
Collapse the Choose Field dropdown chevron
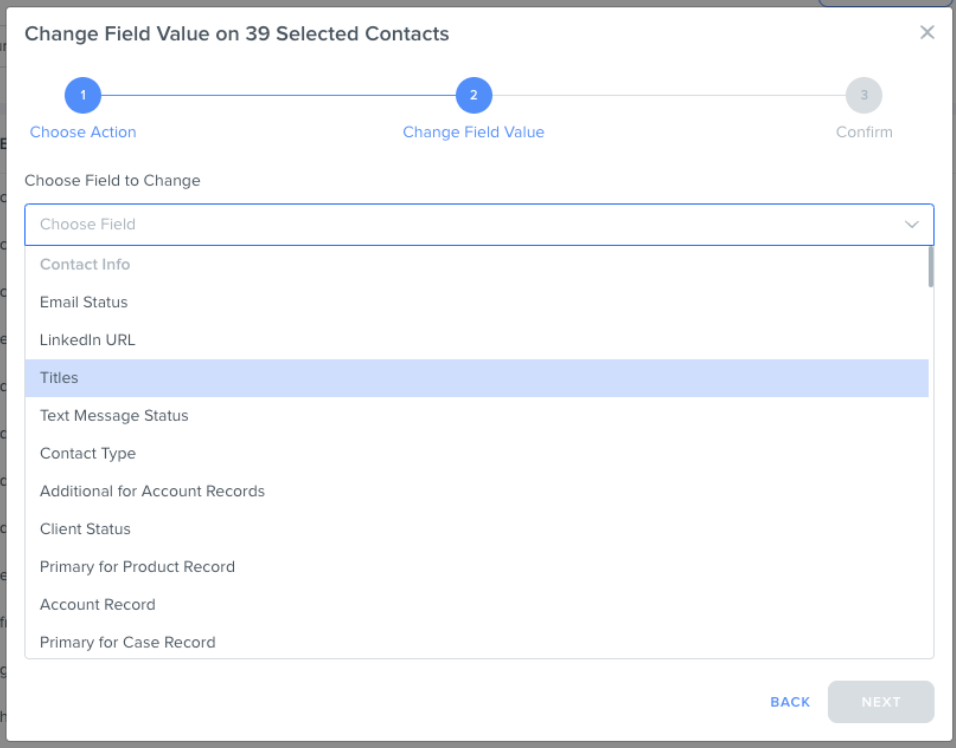(x=911, y=224)
